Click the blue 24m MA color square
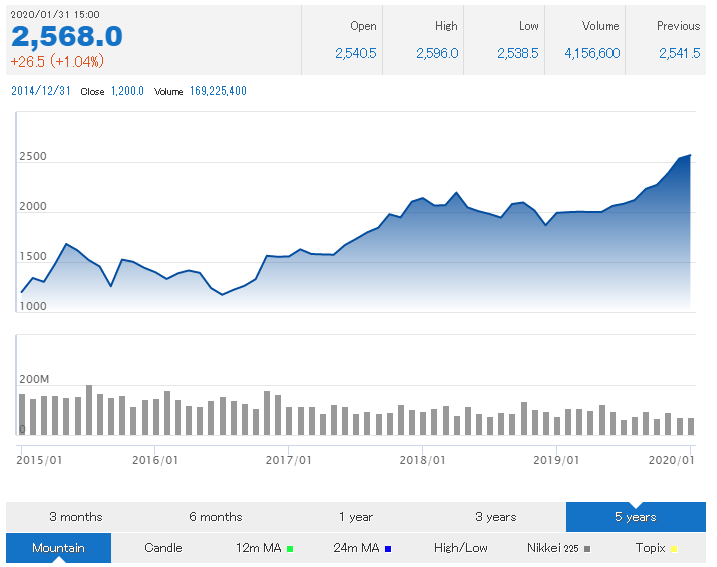Image resolution: width=717 pixels, height=567 pixels. [388, 549]
